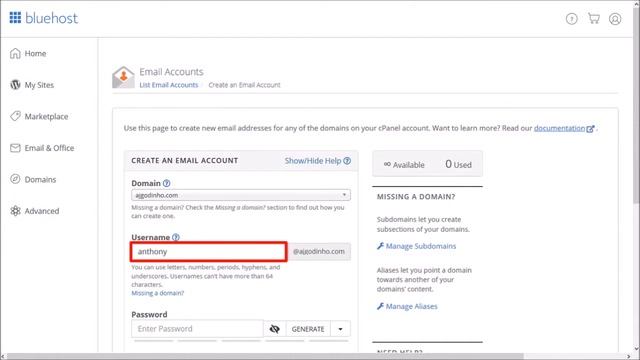Click the Show/Hide Help link

313,161
